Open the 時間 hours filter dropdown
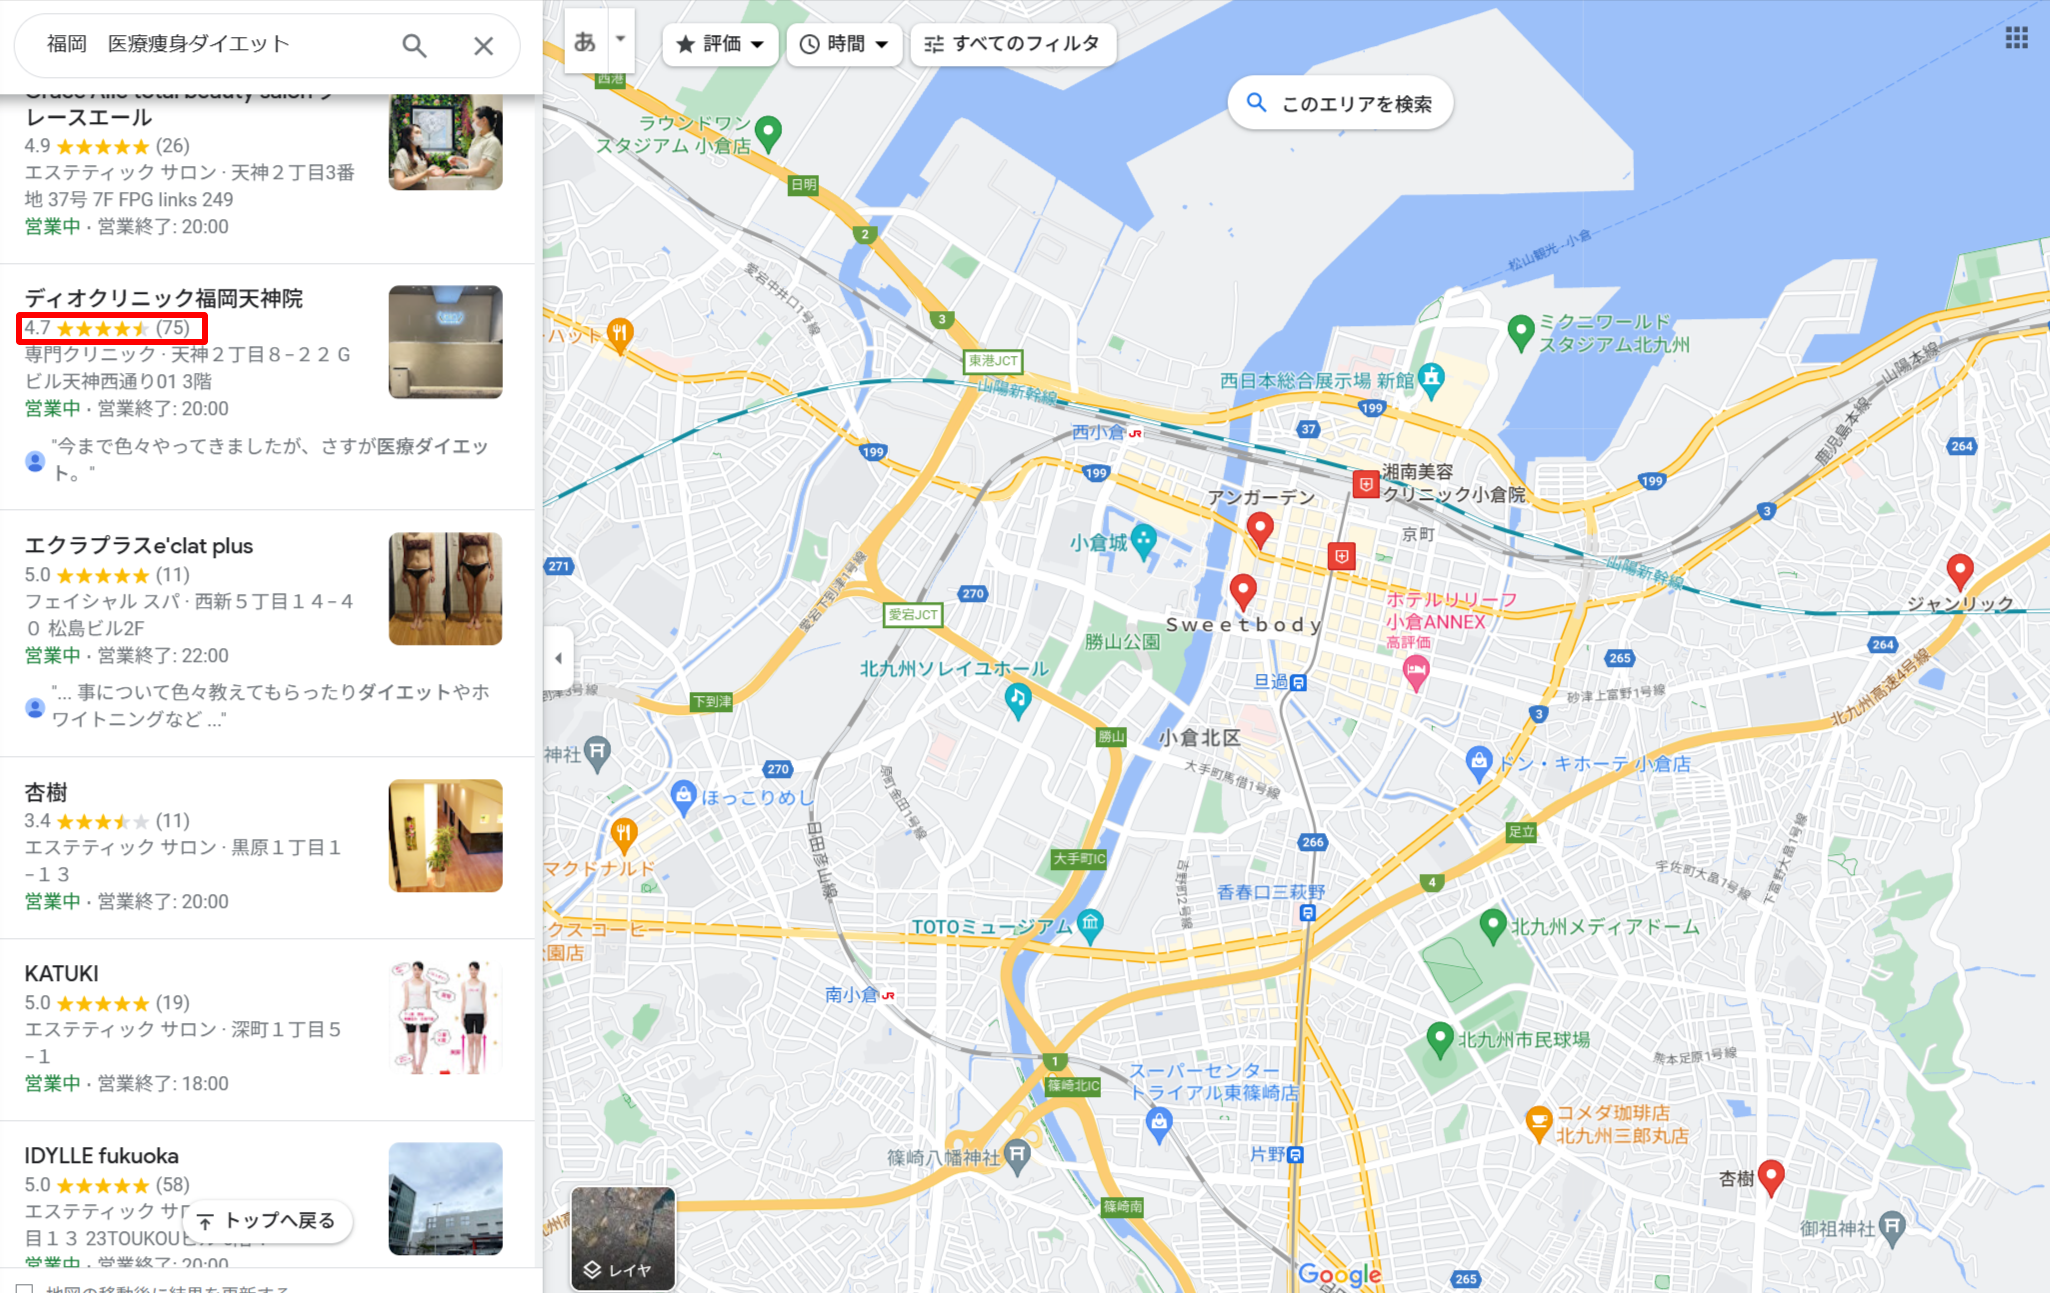This screenshot has height=1293, width=2050. point(845,44)
